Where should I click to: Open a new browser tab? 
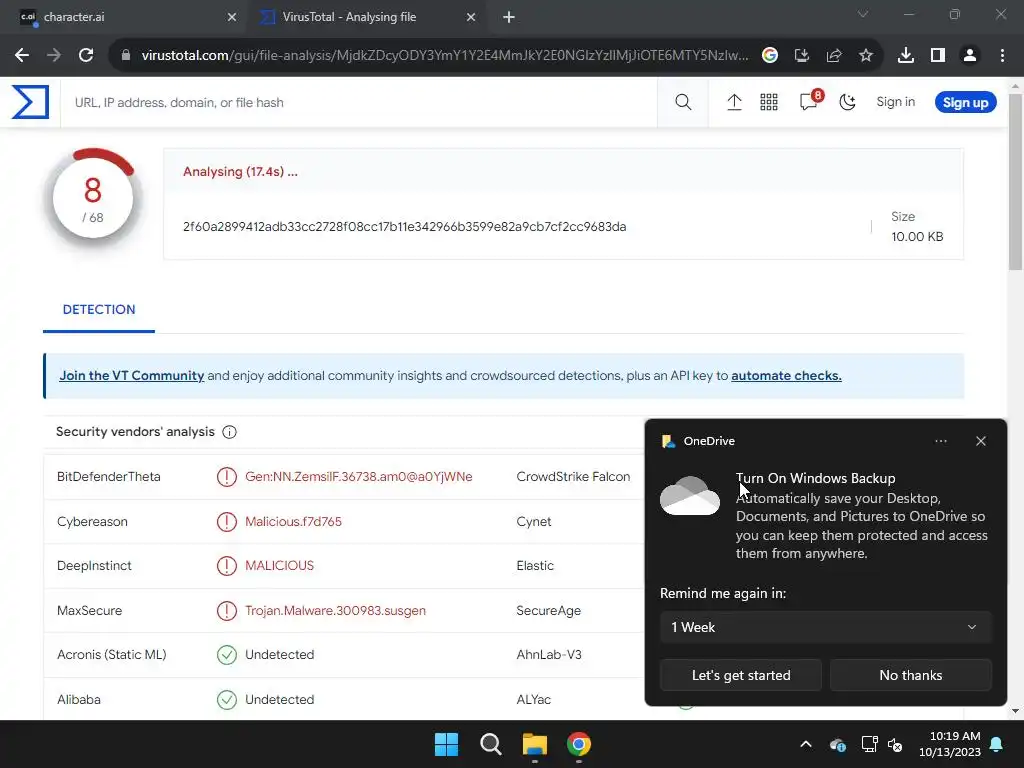[509, 17]
